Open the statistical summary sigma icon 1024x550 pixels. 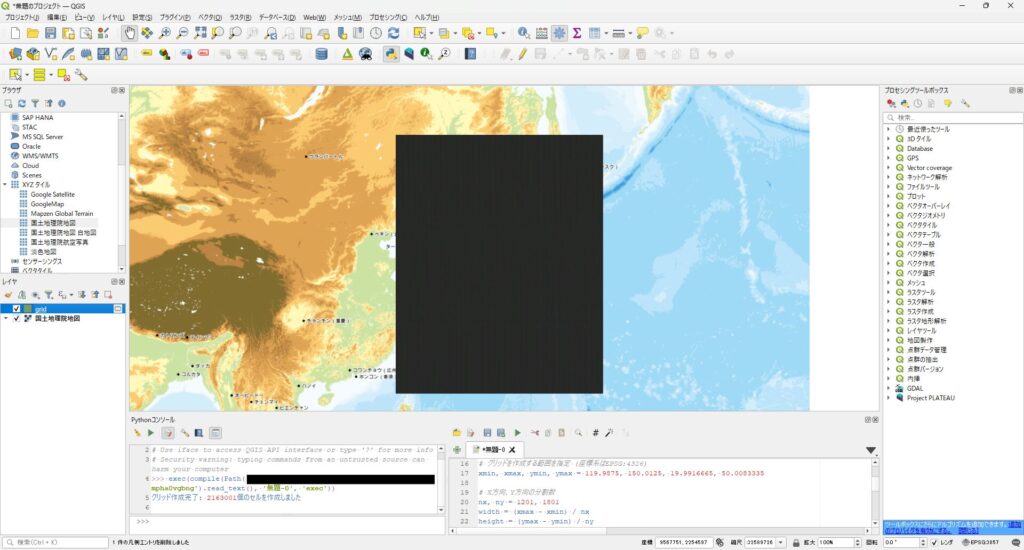coord(577,33)
